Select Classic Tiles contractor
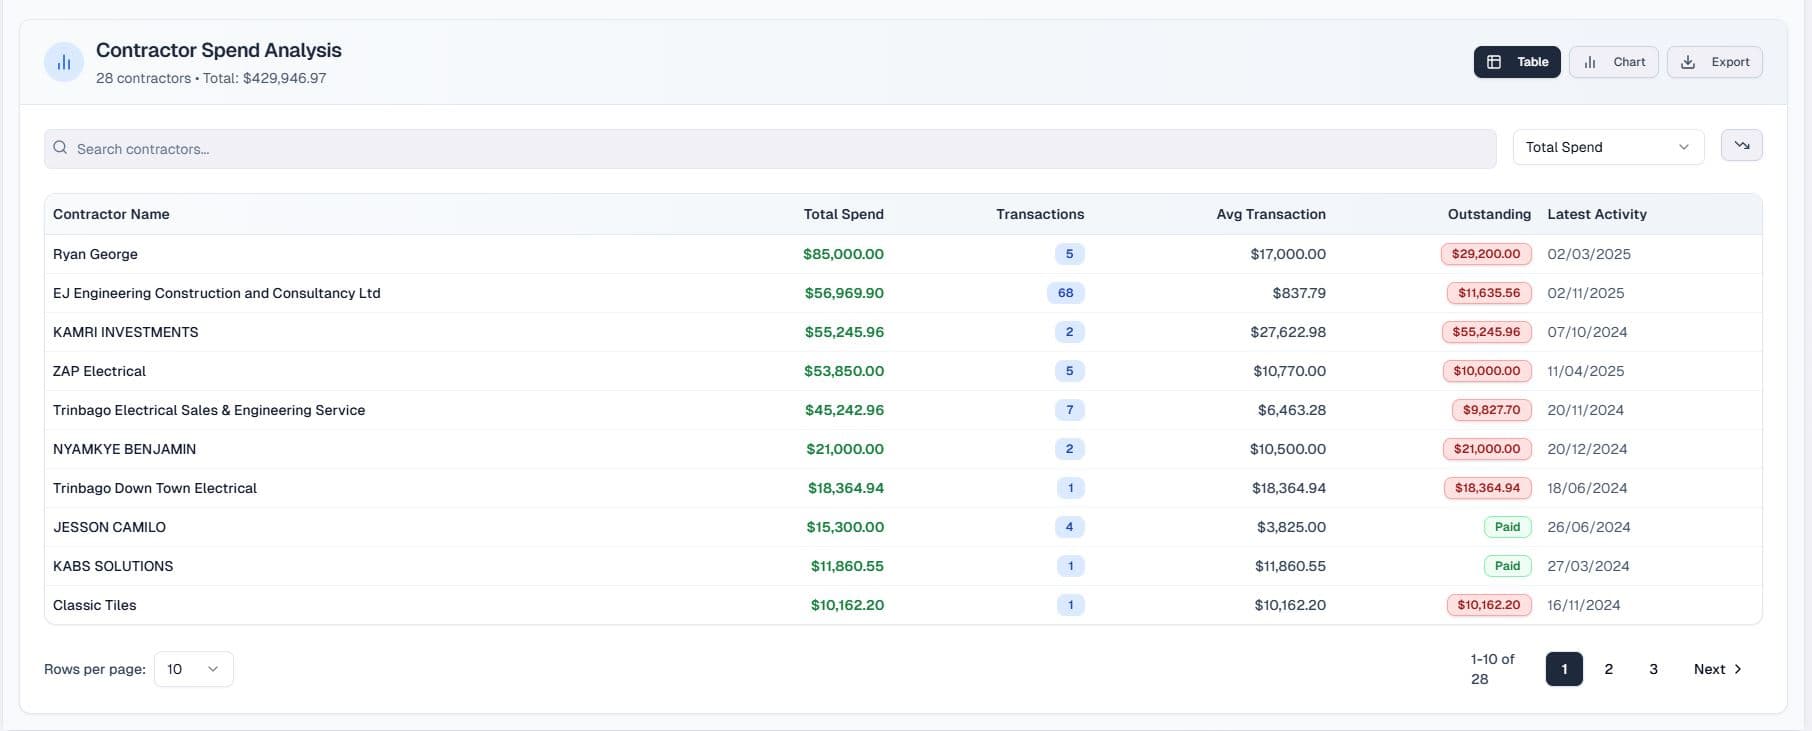This screenshot has height=731, width=1812. tap(94, 605)
